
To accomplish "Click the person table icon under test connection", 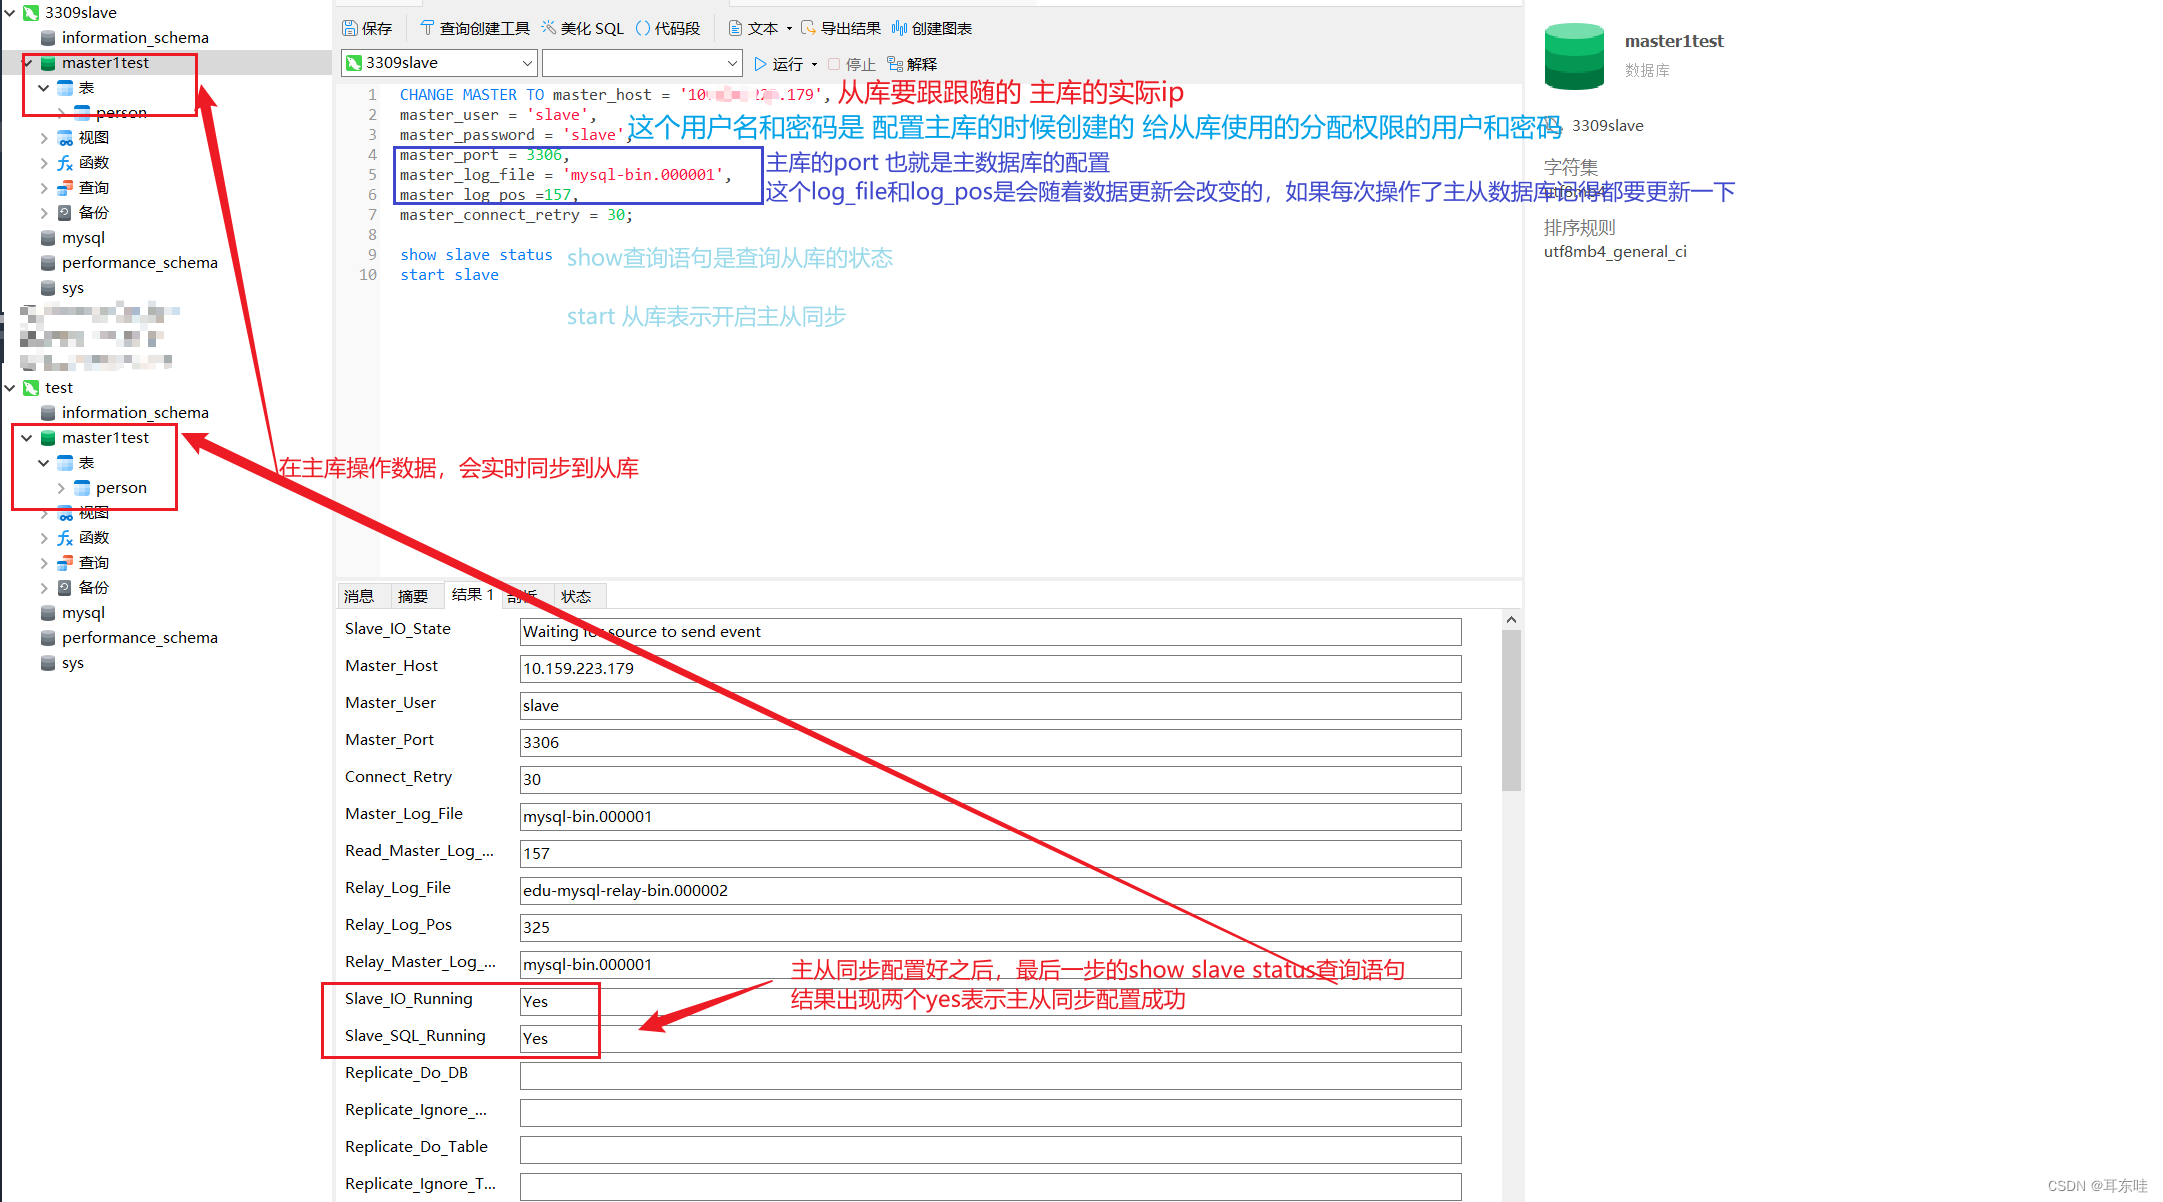I will coord(82,487).
